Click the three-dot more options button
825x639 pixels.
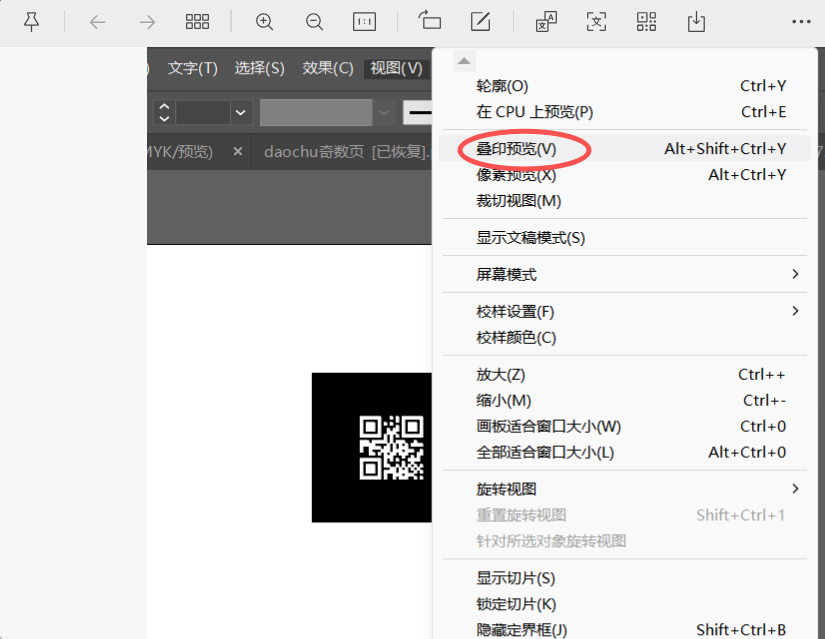(801, 21)
